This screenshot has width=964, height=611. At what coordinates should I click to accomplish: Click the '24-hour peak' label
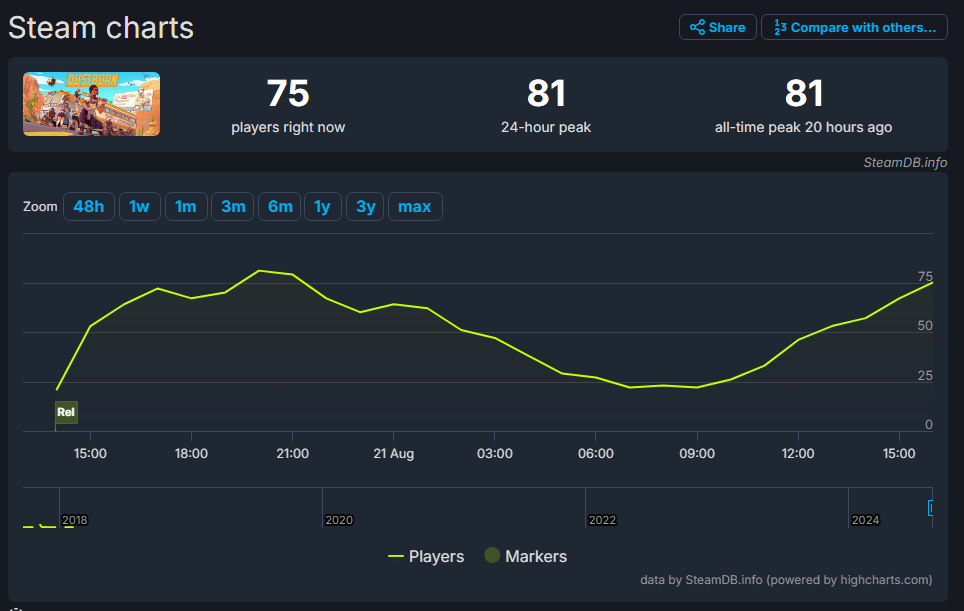coord(546,127)
